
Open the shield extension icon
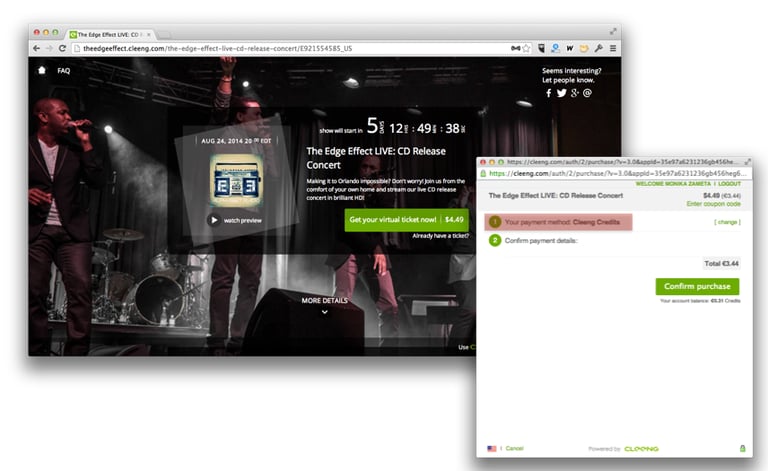(x=541, y=48)
